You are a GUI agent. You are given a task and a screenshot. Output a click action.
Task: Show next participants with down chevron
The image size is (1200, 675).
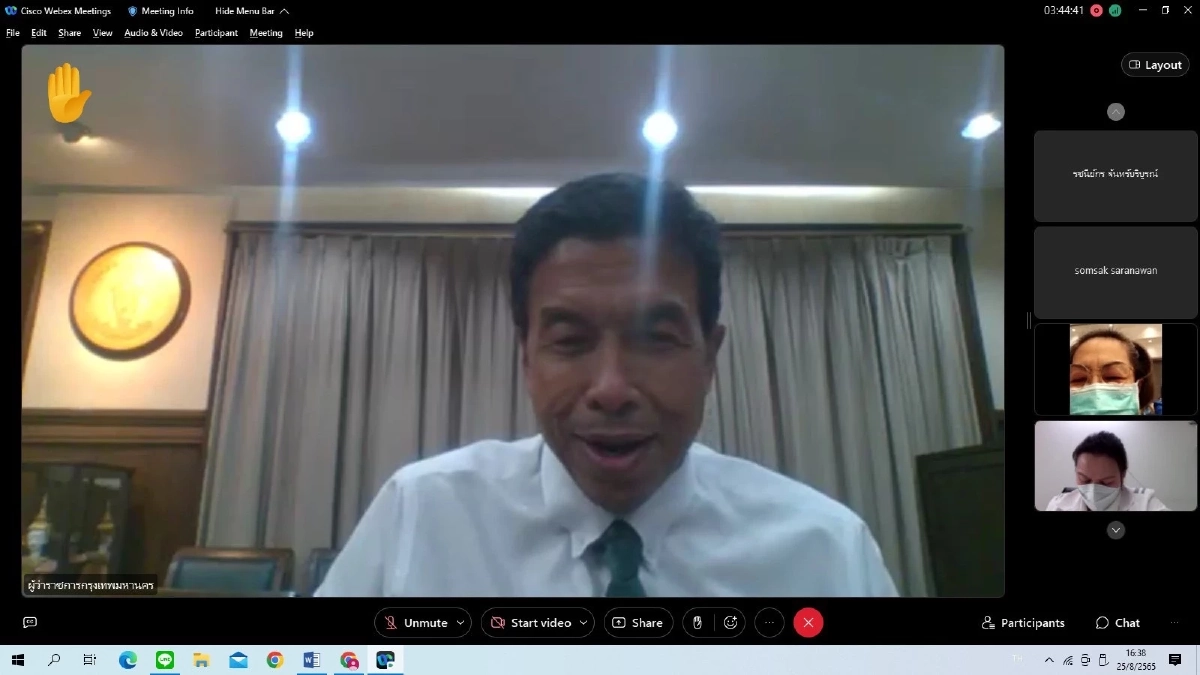pyautogui.click(x=1116, y=530)
